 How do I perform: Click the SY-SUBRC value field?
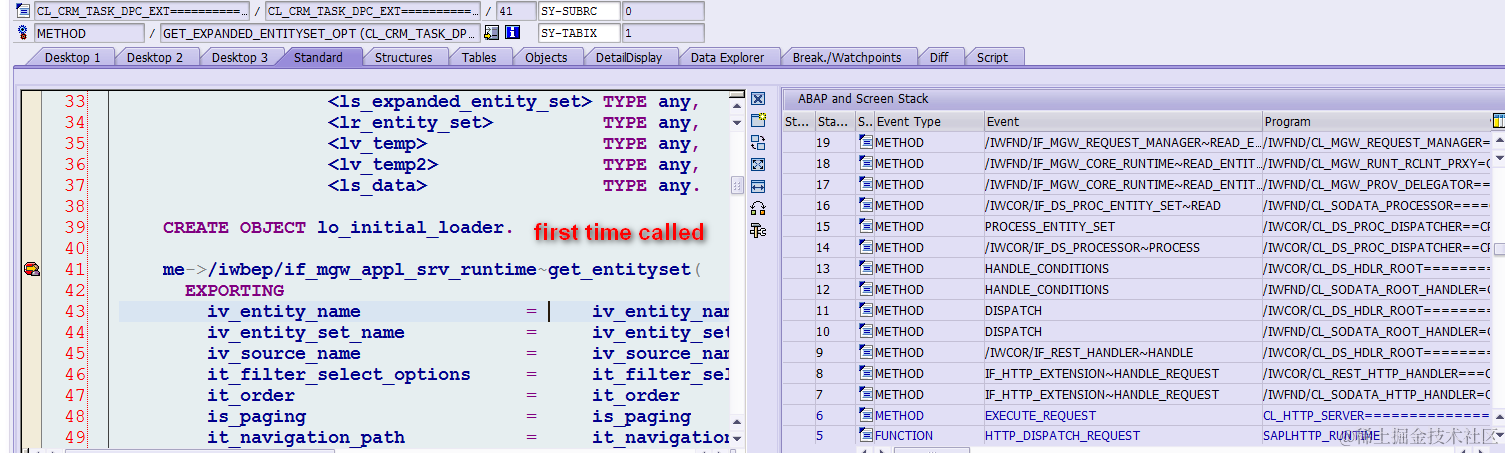coord(662,11)
